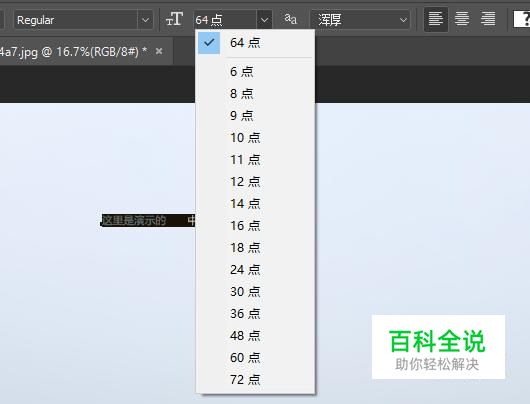Click the anti-aliasing aa icon
This screenshot has width=530, height=404.
pos(291,19)
